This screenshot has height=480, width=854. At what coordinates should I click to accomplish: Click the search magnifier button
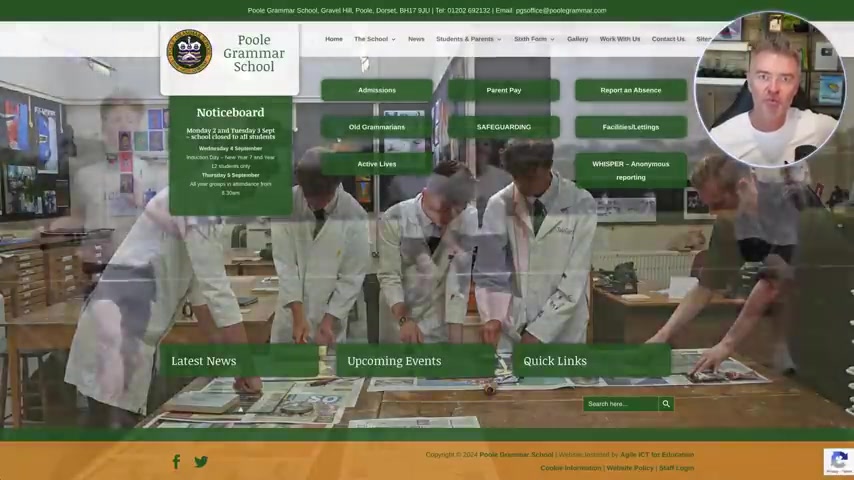666,404
